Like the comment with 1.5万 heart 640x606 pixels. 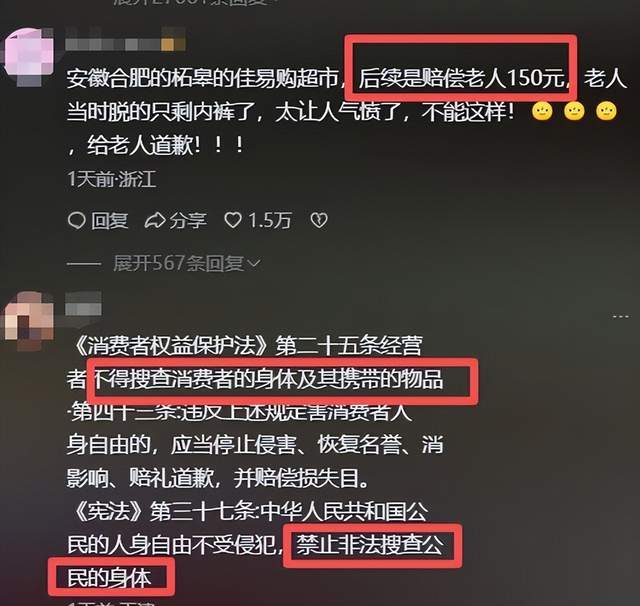coord(233,220)
